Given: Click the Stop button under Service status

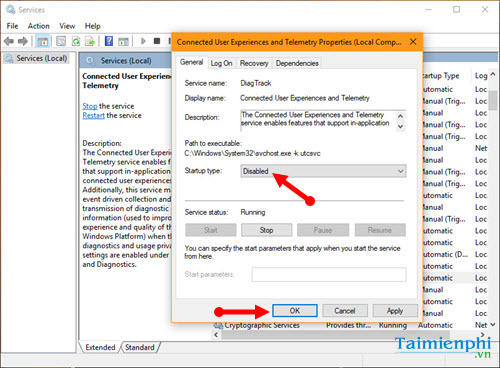Looking at the screenshot, I should pyautogui.click(x=266, y=230).
